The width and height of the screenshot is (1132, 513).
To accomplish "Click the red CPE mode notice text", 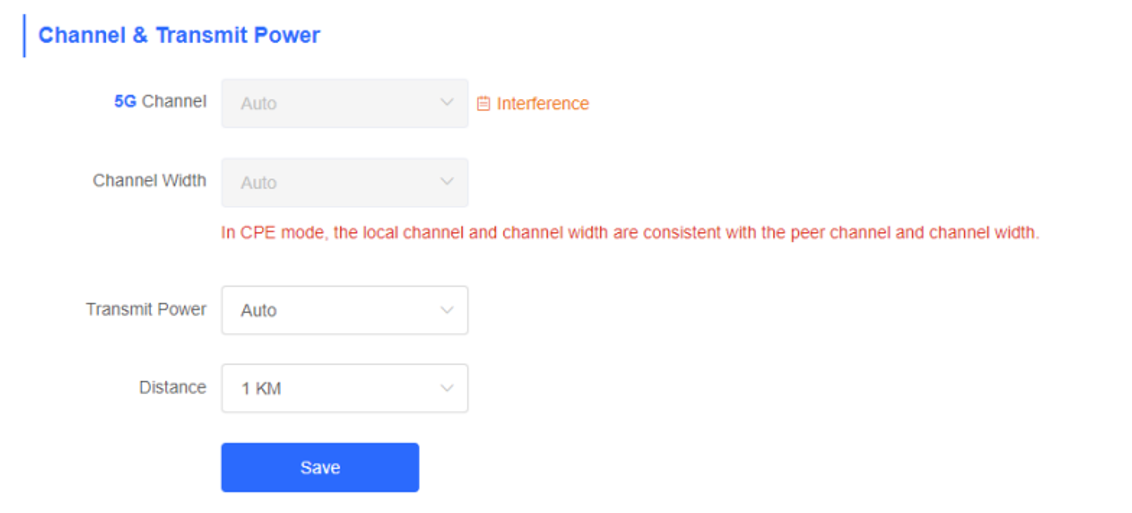I will [x=630, y=234].
